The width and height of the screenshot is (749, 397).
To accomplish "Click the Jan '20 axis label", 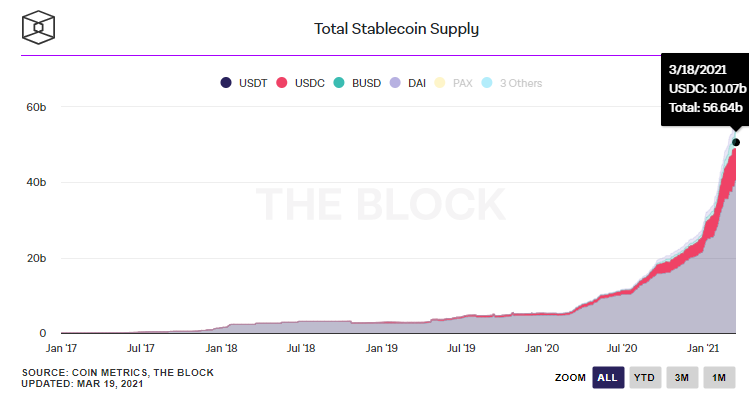I will pos(542,348).
